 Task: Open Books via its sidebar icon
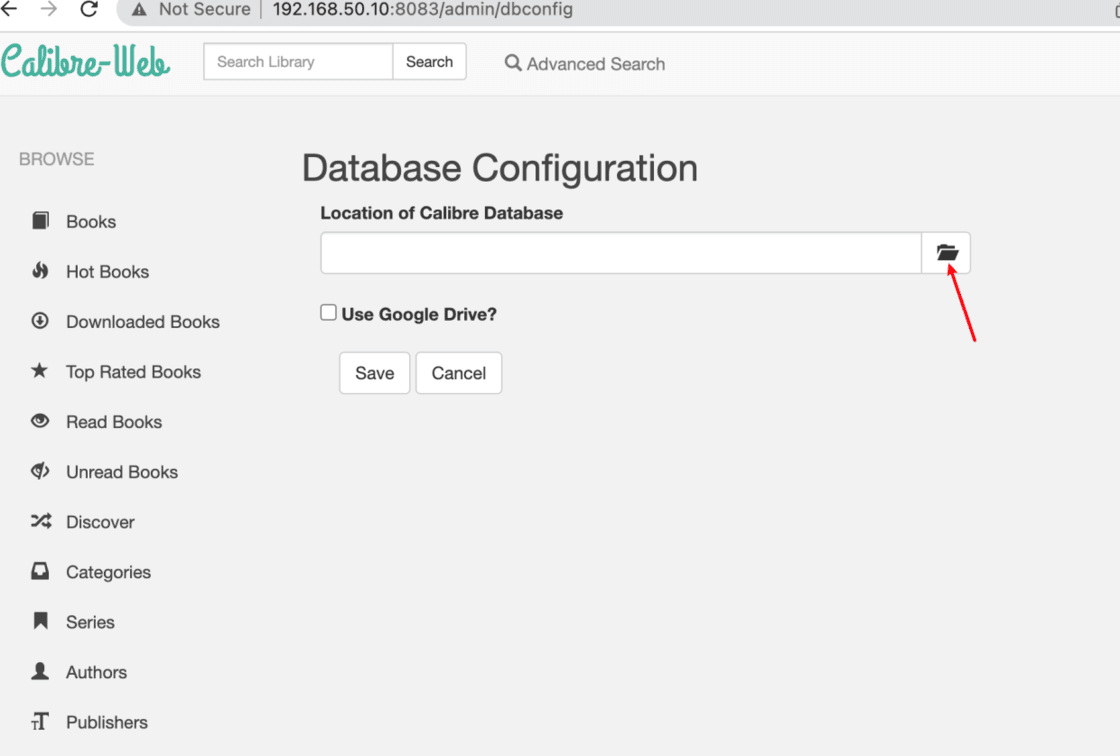tap(40, 221)
